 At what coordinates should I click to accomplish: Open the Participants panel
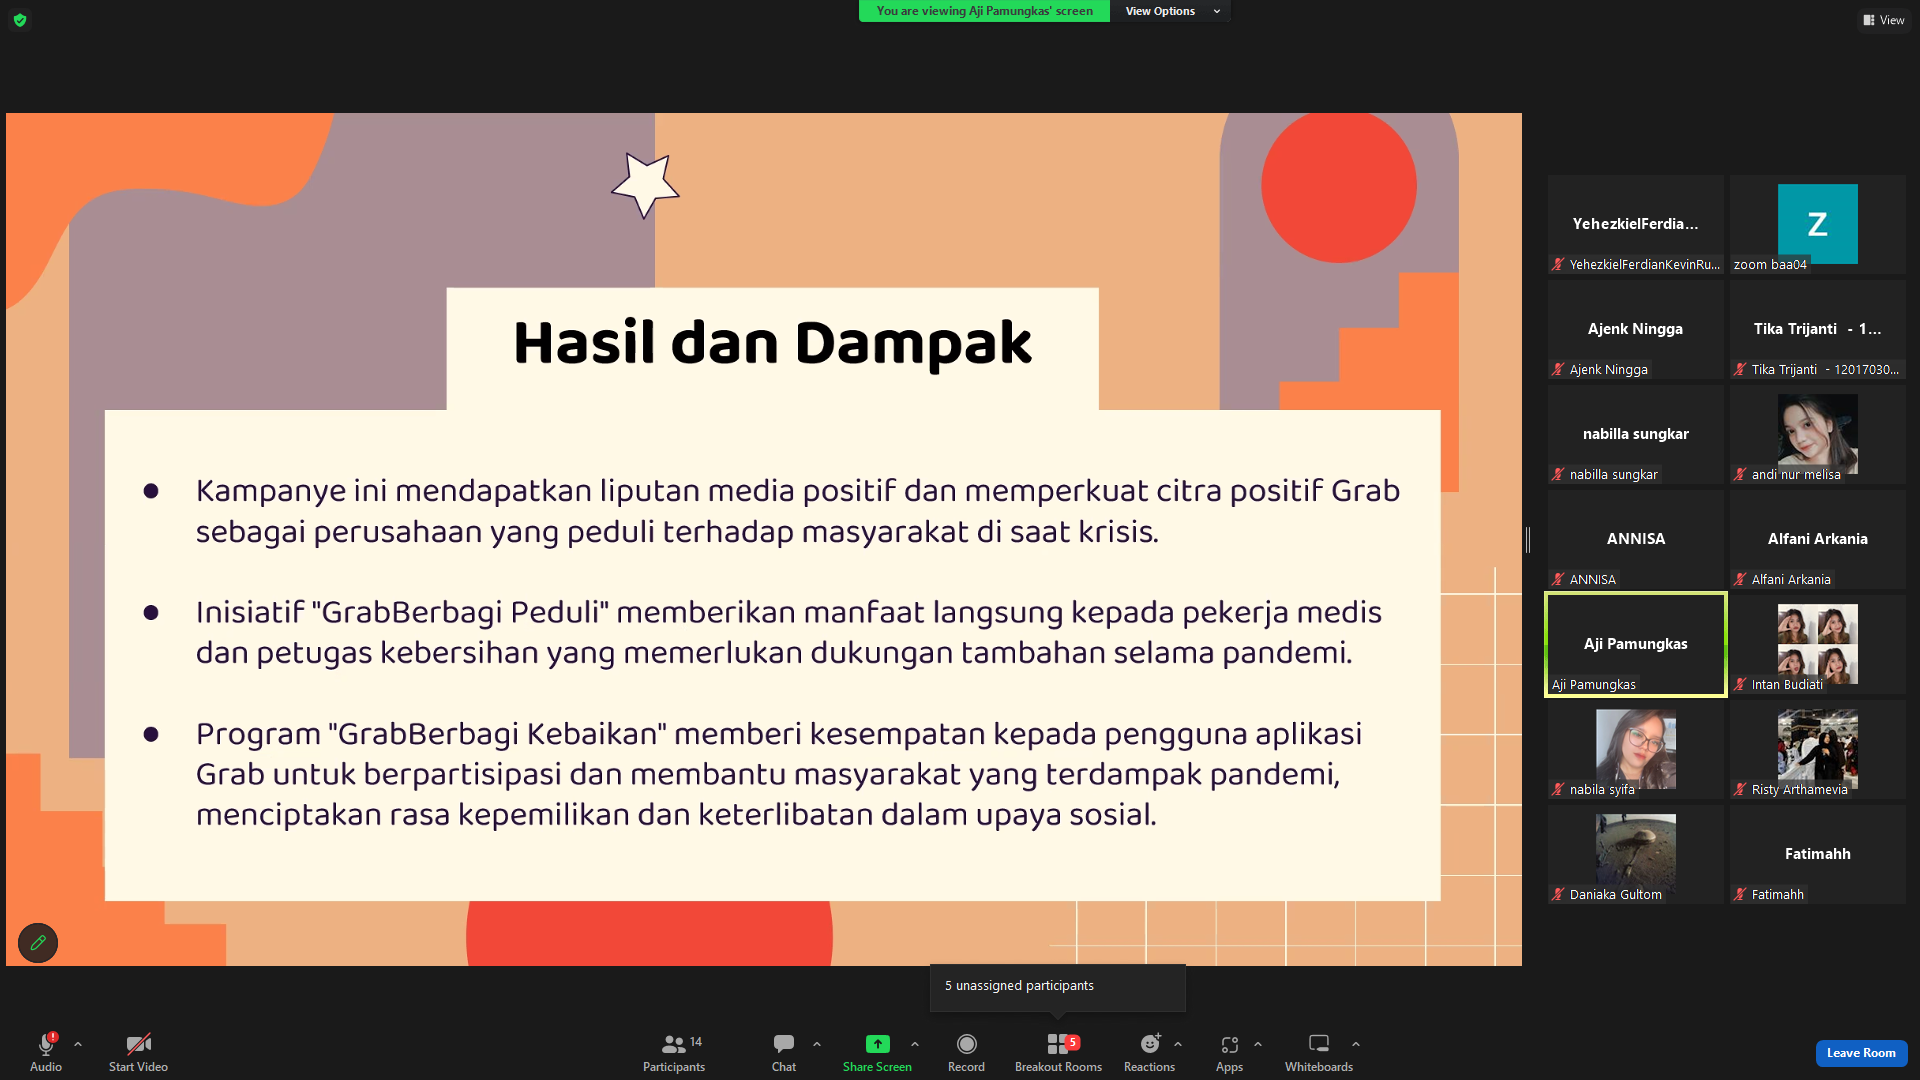pyautogui.click(x=674, y=1052)
